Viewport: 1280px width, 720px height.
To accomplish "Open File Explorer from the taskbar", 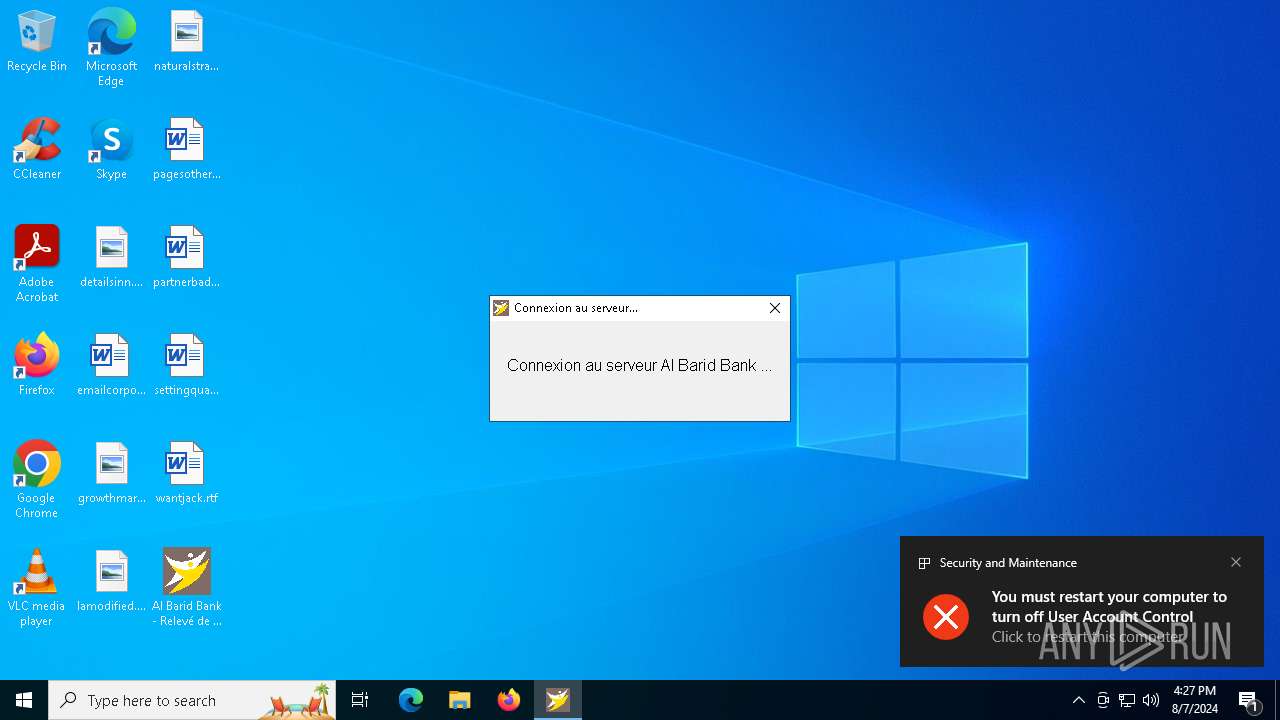I will [x=460, y=700].
